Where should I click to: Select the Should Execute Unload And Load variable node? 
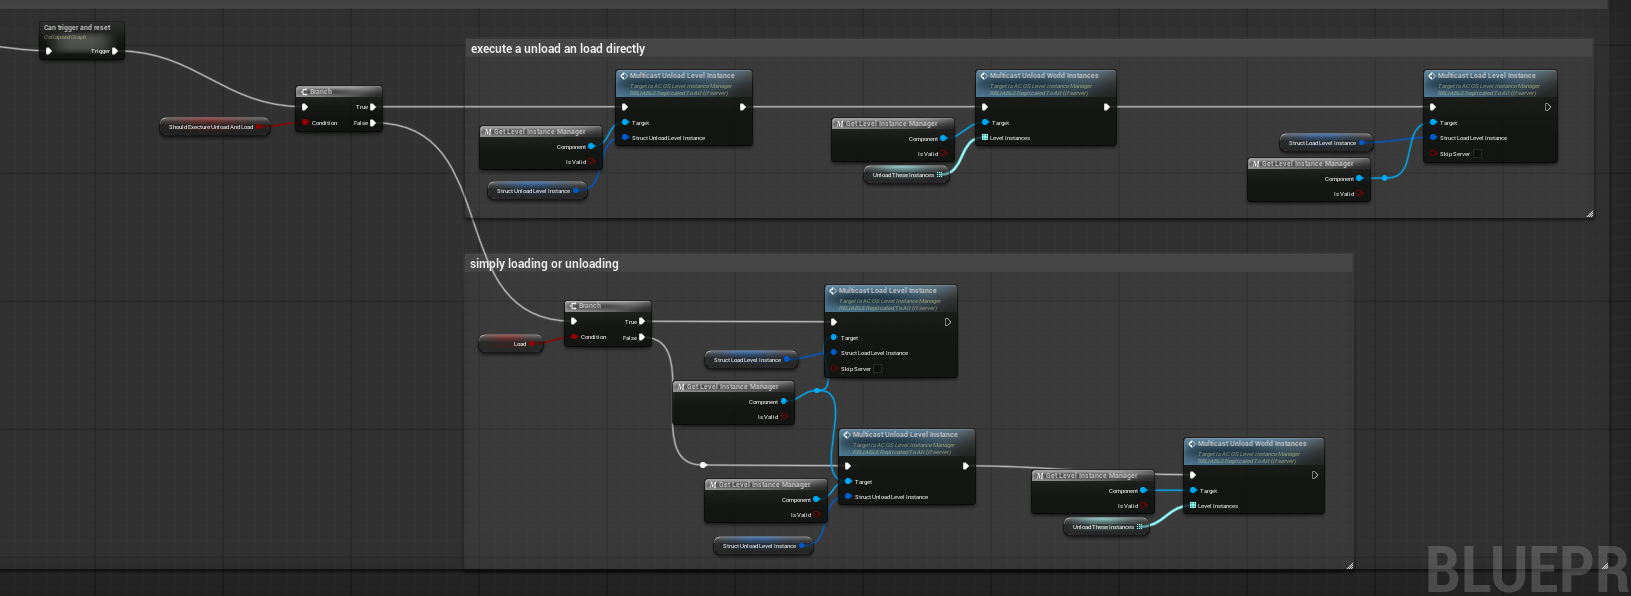click(x=211, y=127)
